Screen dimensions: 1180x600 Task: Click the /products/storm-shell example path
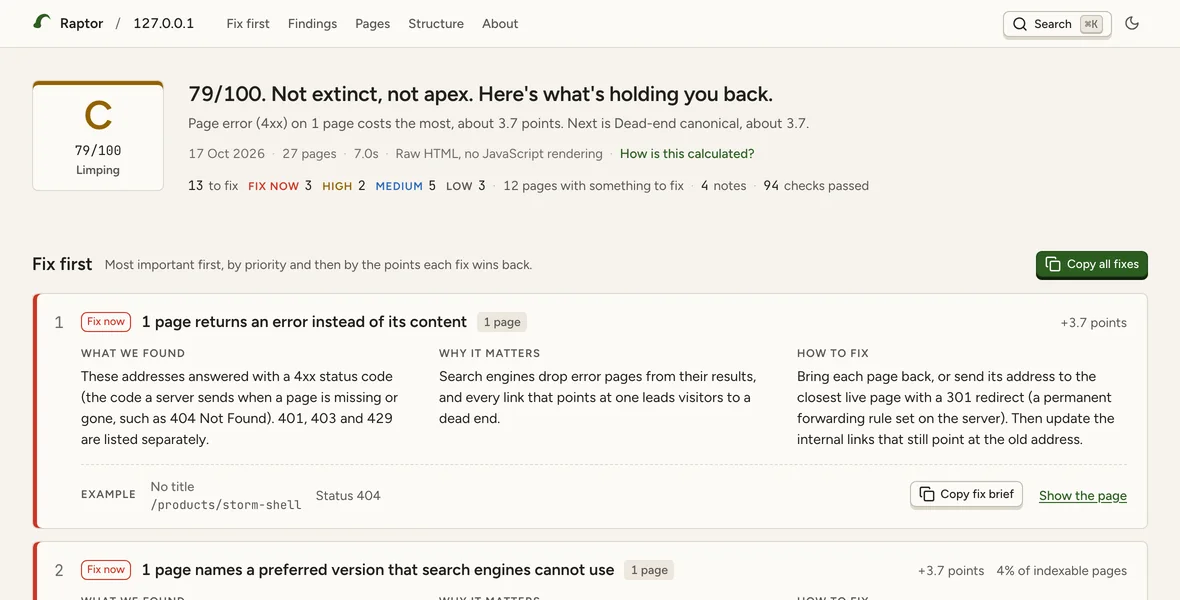click(x=226, y=505)
